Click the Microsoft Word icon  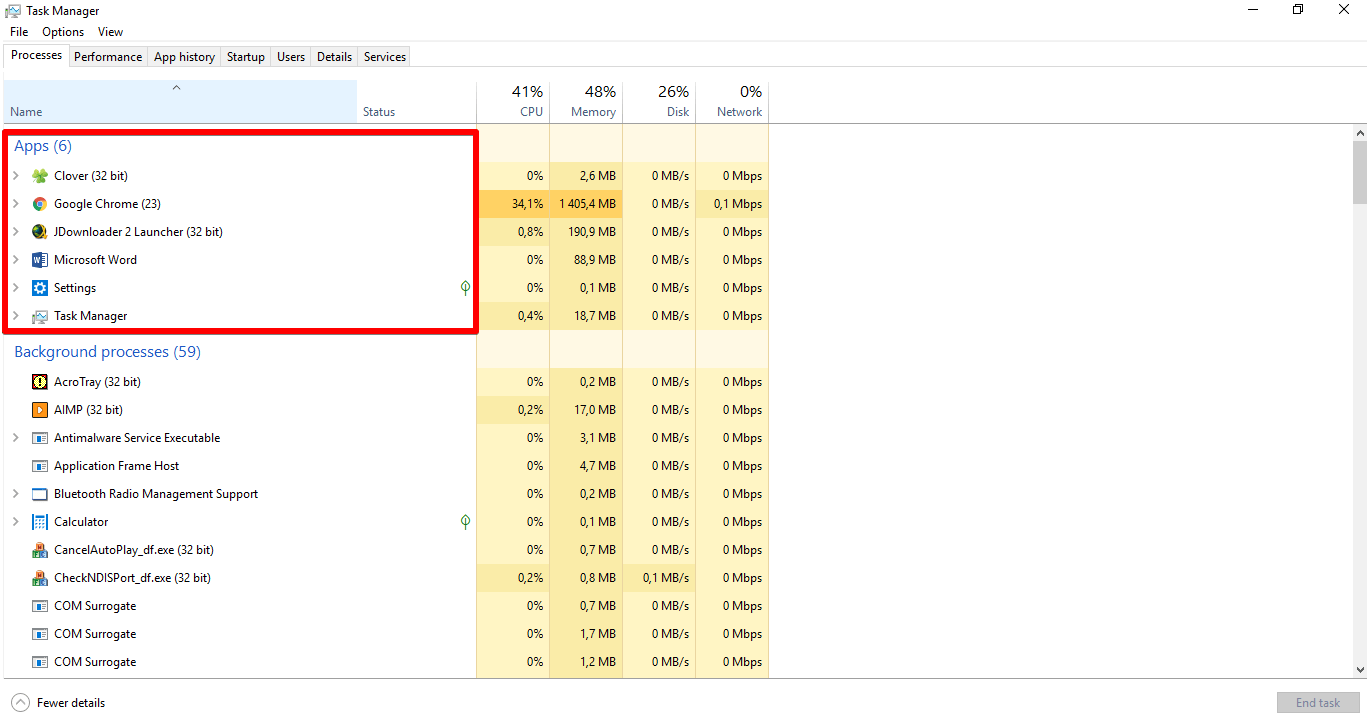coord(40,259)
